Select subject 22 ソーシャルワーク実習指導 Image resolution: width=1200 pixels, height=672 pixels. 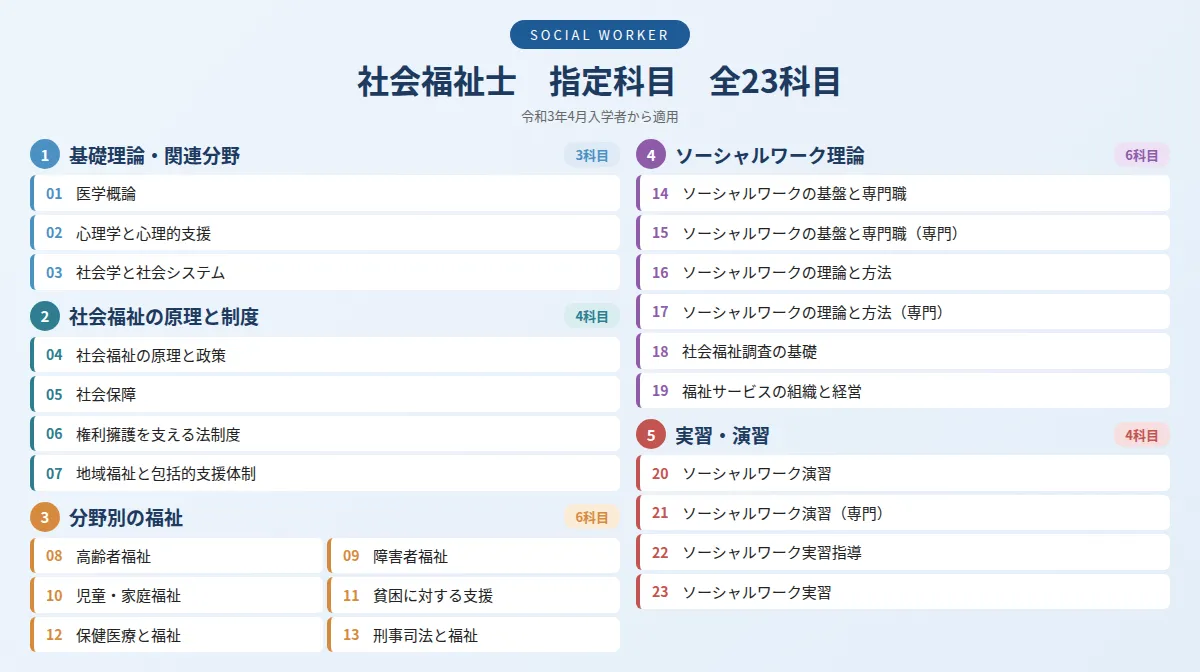903,552
